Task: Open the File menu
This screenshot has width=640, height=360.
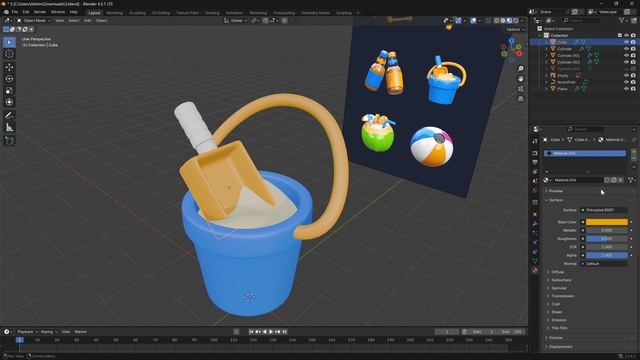Action: tap(15, 12)
